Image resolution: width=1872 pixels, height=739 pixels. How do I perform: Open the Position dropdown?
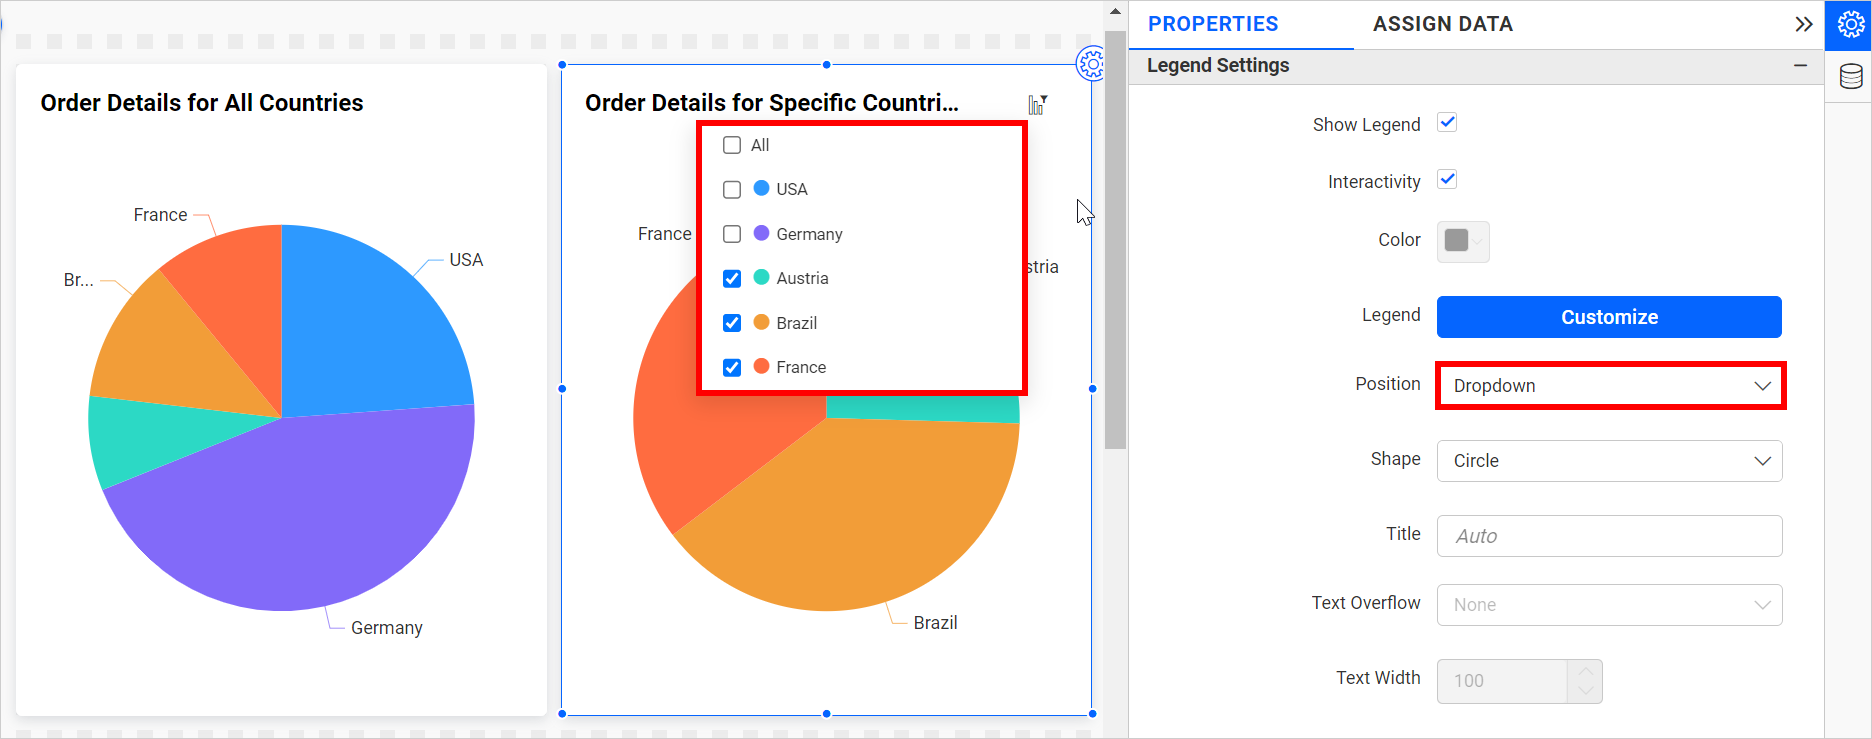coord(1609,386)
